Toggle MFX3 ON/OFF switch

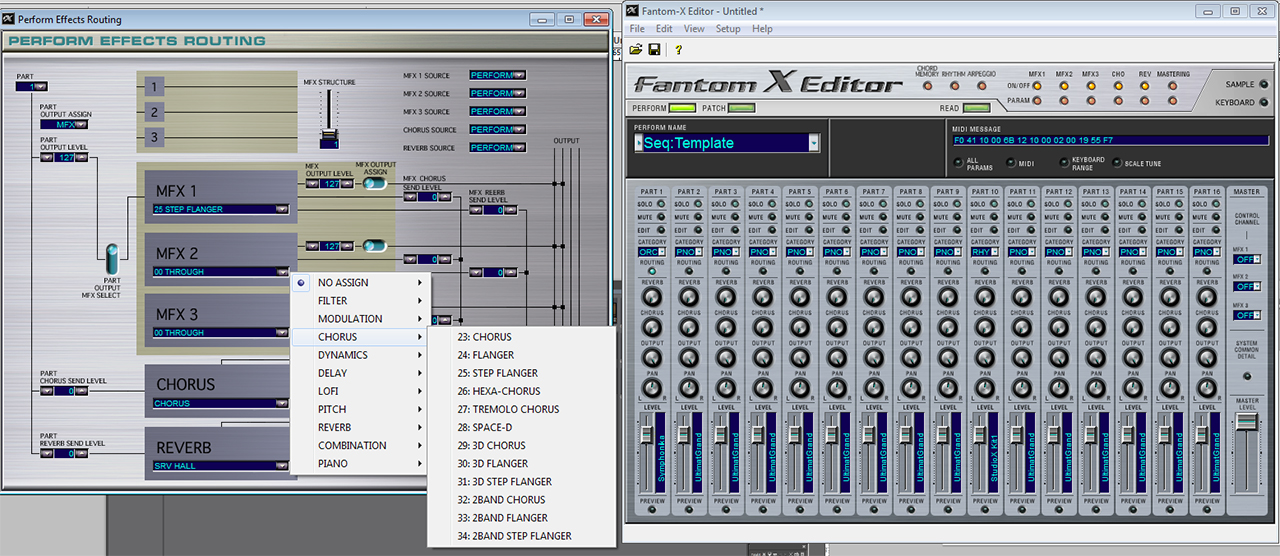tap(1091, 85)
